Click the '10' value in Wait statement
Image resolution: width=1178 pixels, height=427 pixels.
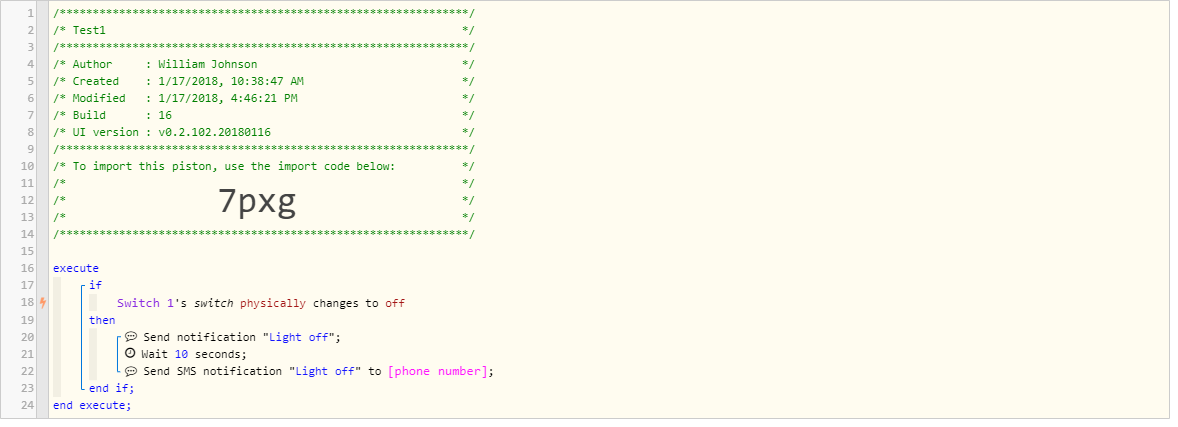(181, 354)
